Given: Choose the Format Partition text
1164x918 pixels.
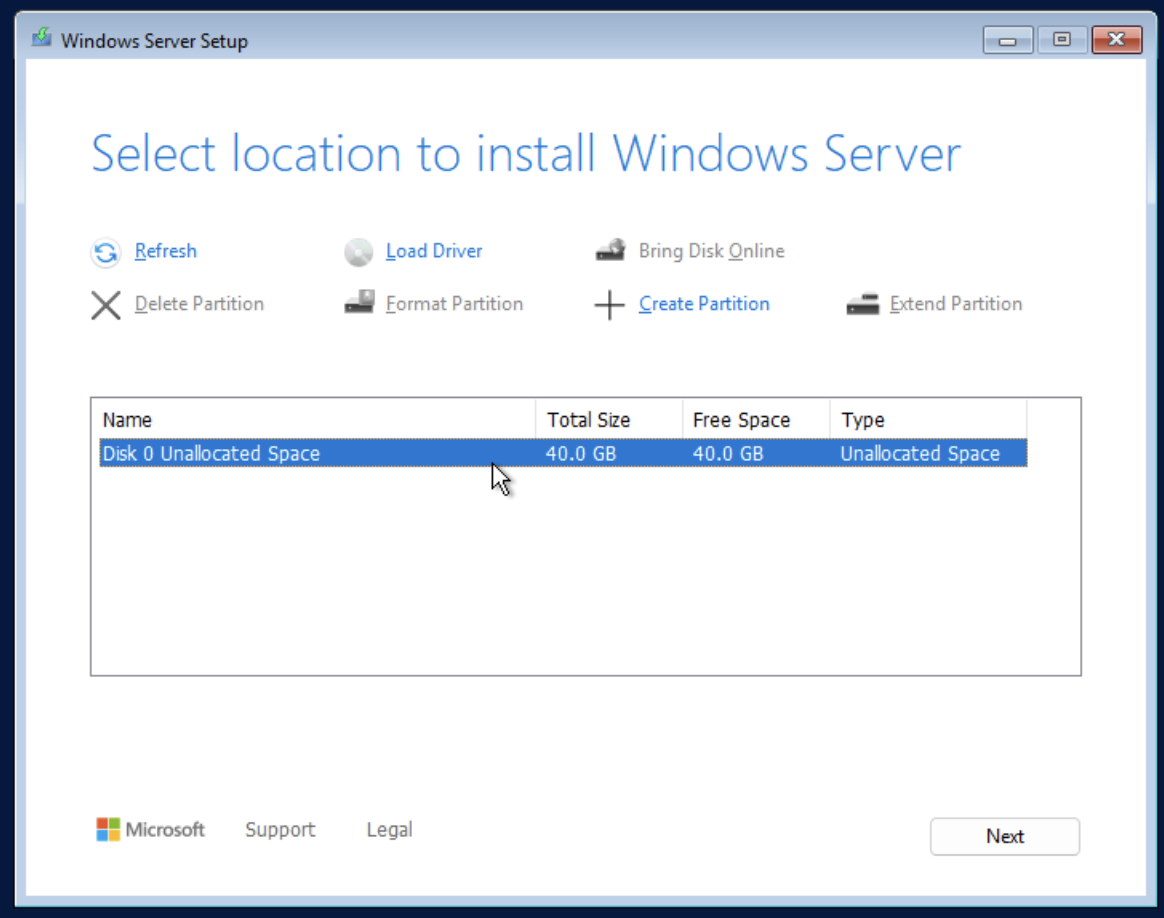Looking at the screenshot, I should coord(454,304).
